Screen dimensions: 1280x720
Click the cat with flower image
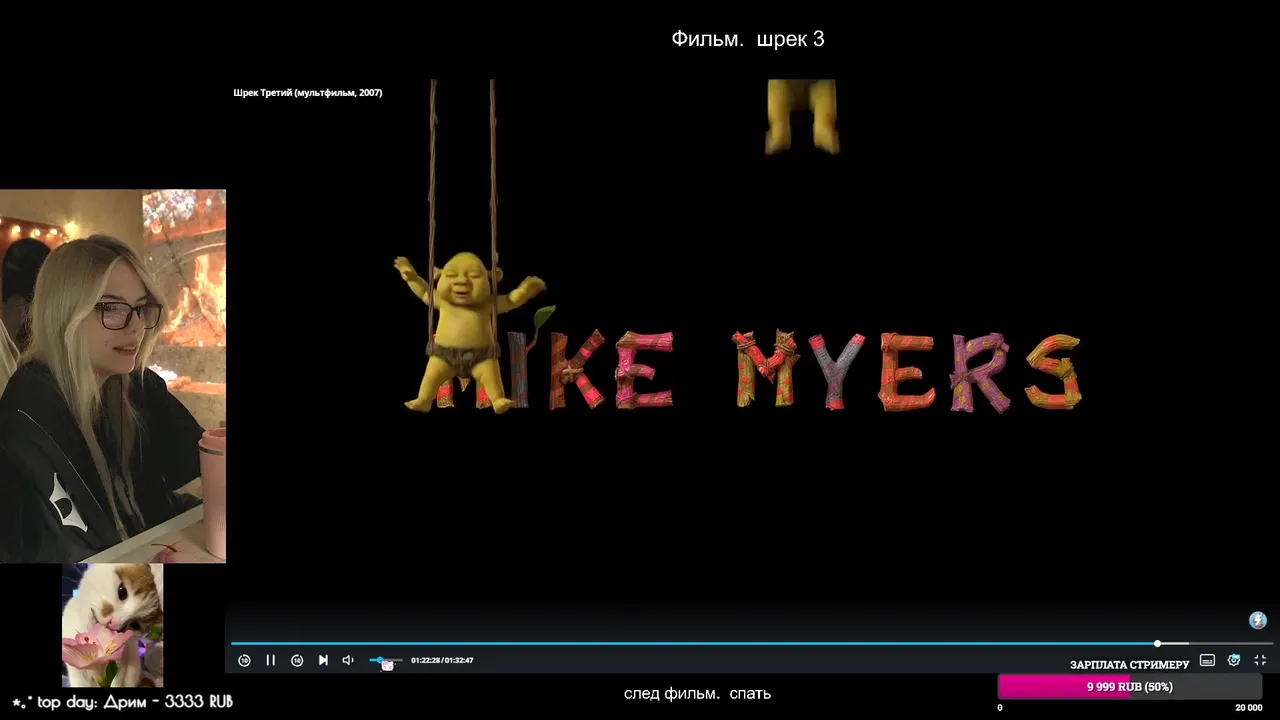112,625
